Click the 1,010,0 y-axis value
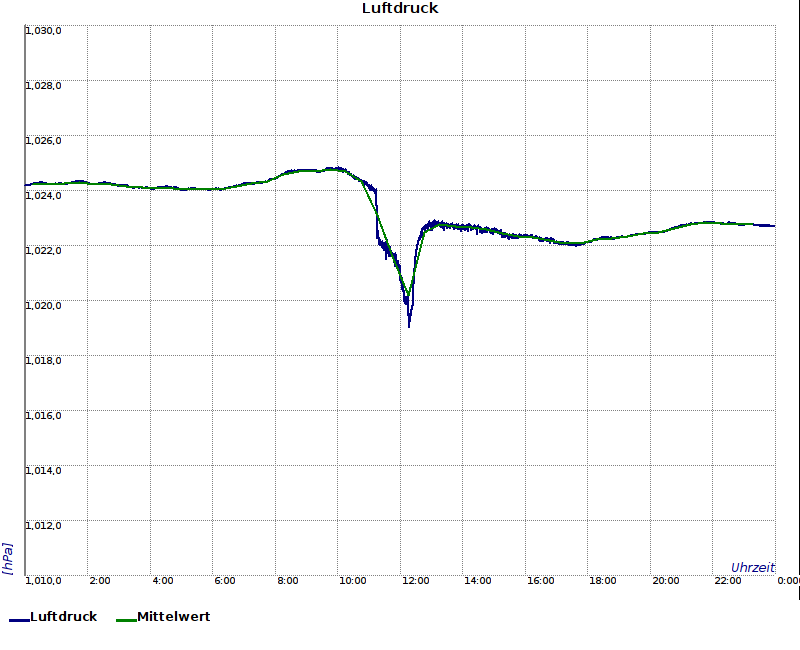This screenshot has width=800, height=650. [x=43, y=581]
